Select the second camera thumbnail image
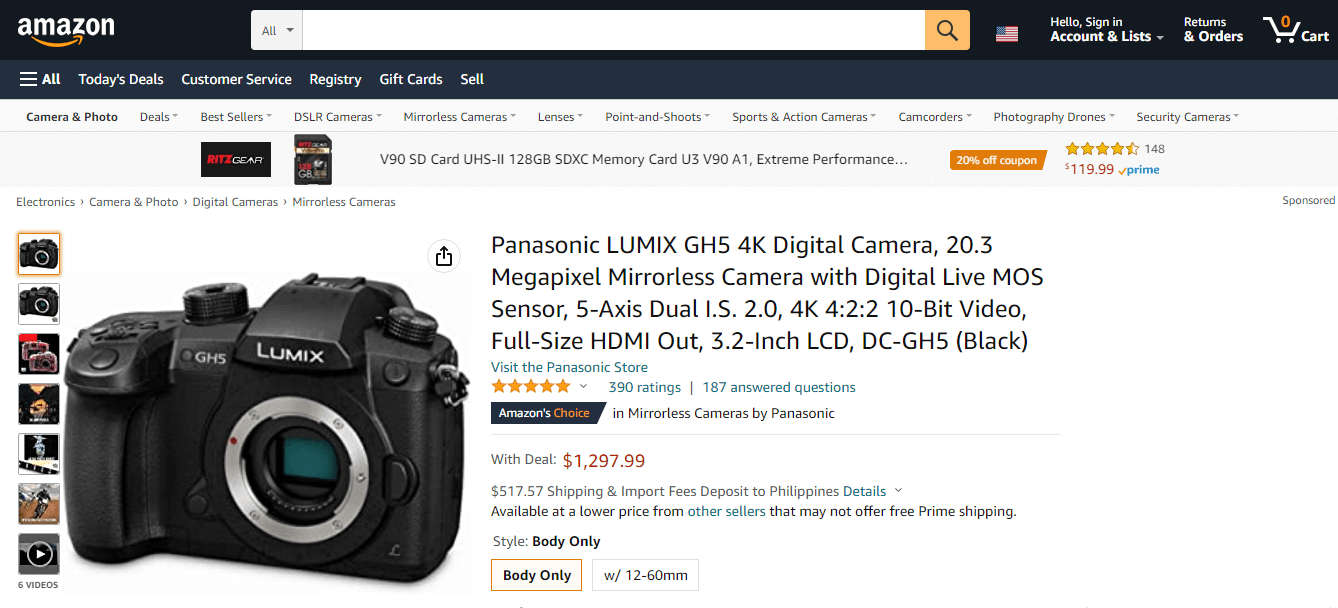This screenshot has width=1338, height=608. (x=39, y=303)
